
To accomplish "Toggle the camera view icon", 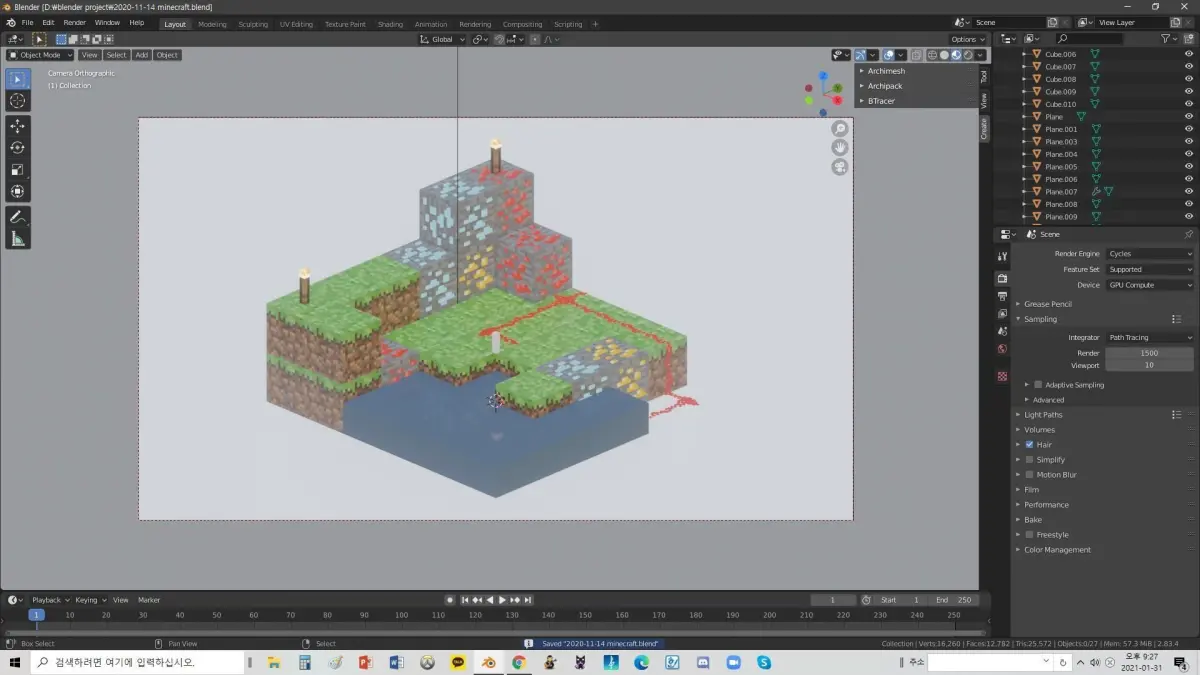I will click(840, 166).
